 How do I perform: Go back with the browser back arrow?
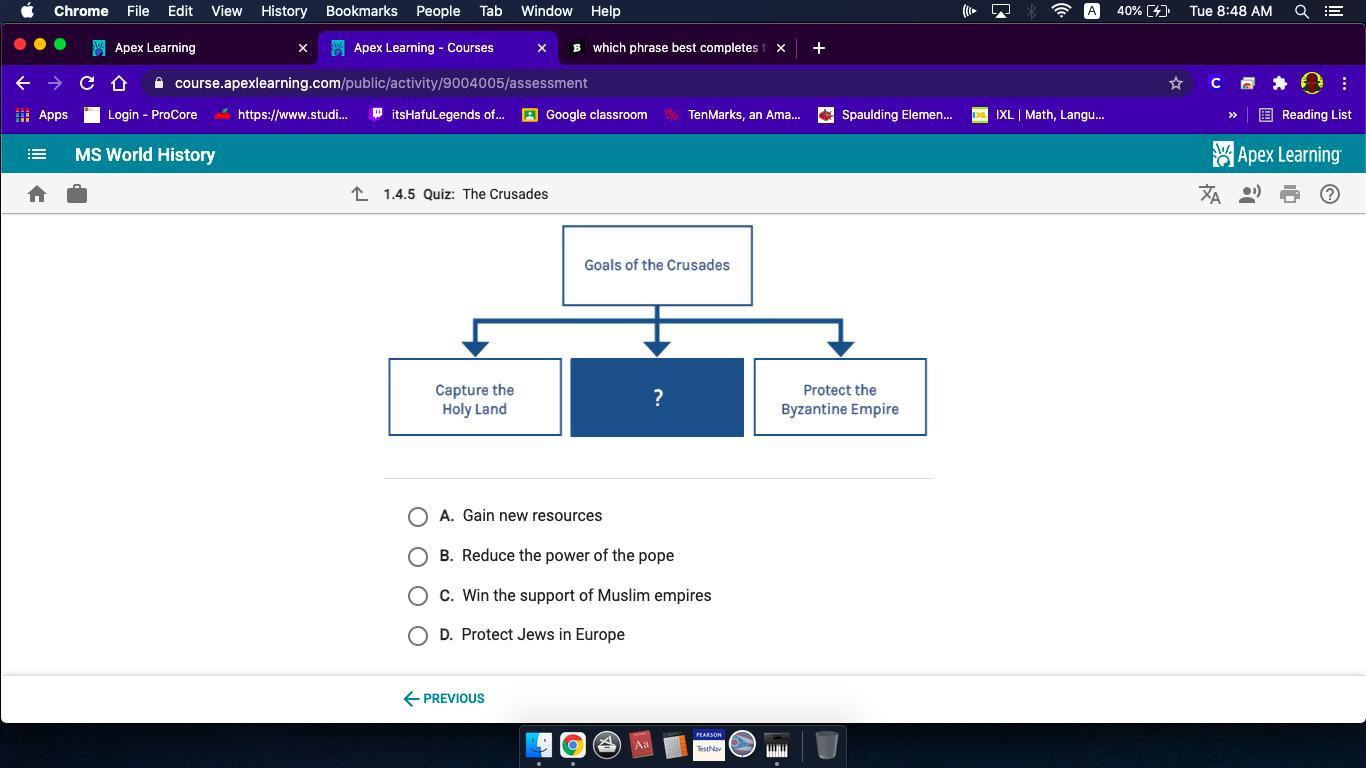click(x=23, y=83)
